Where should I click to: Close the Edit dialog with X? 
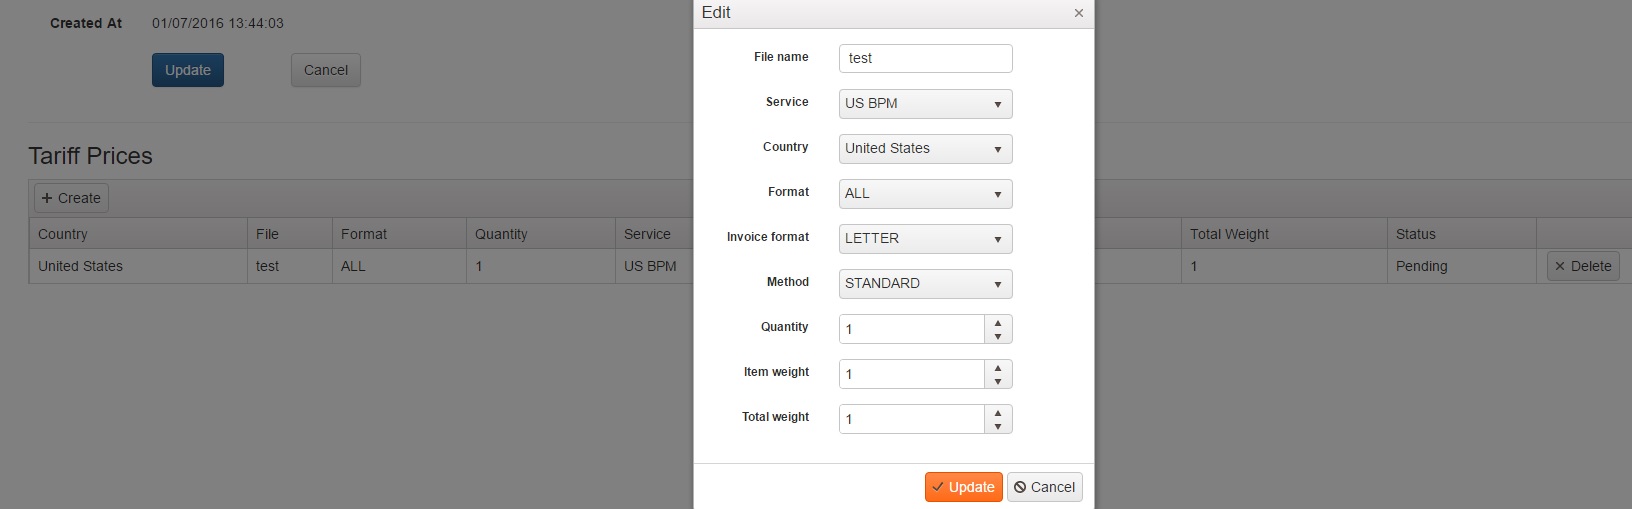1078,13
